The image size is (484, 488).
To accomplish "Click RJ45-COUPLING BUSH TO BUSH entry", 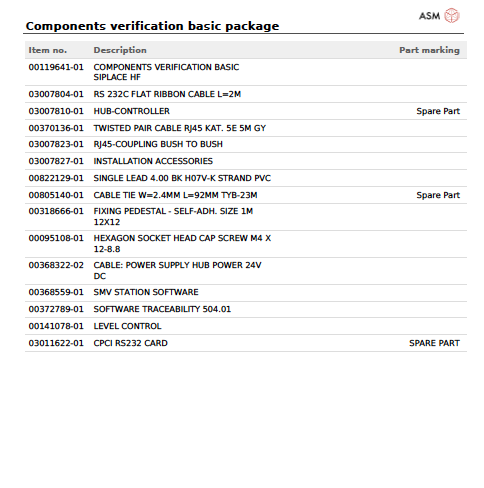I will click(x=158, y=144).
